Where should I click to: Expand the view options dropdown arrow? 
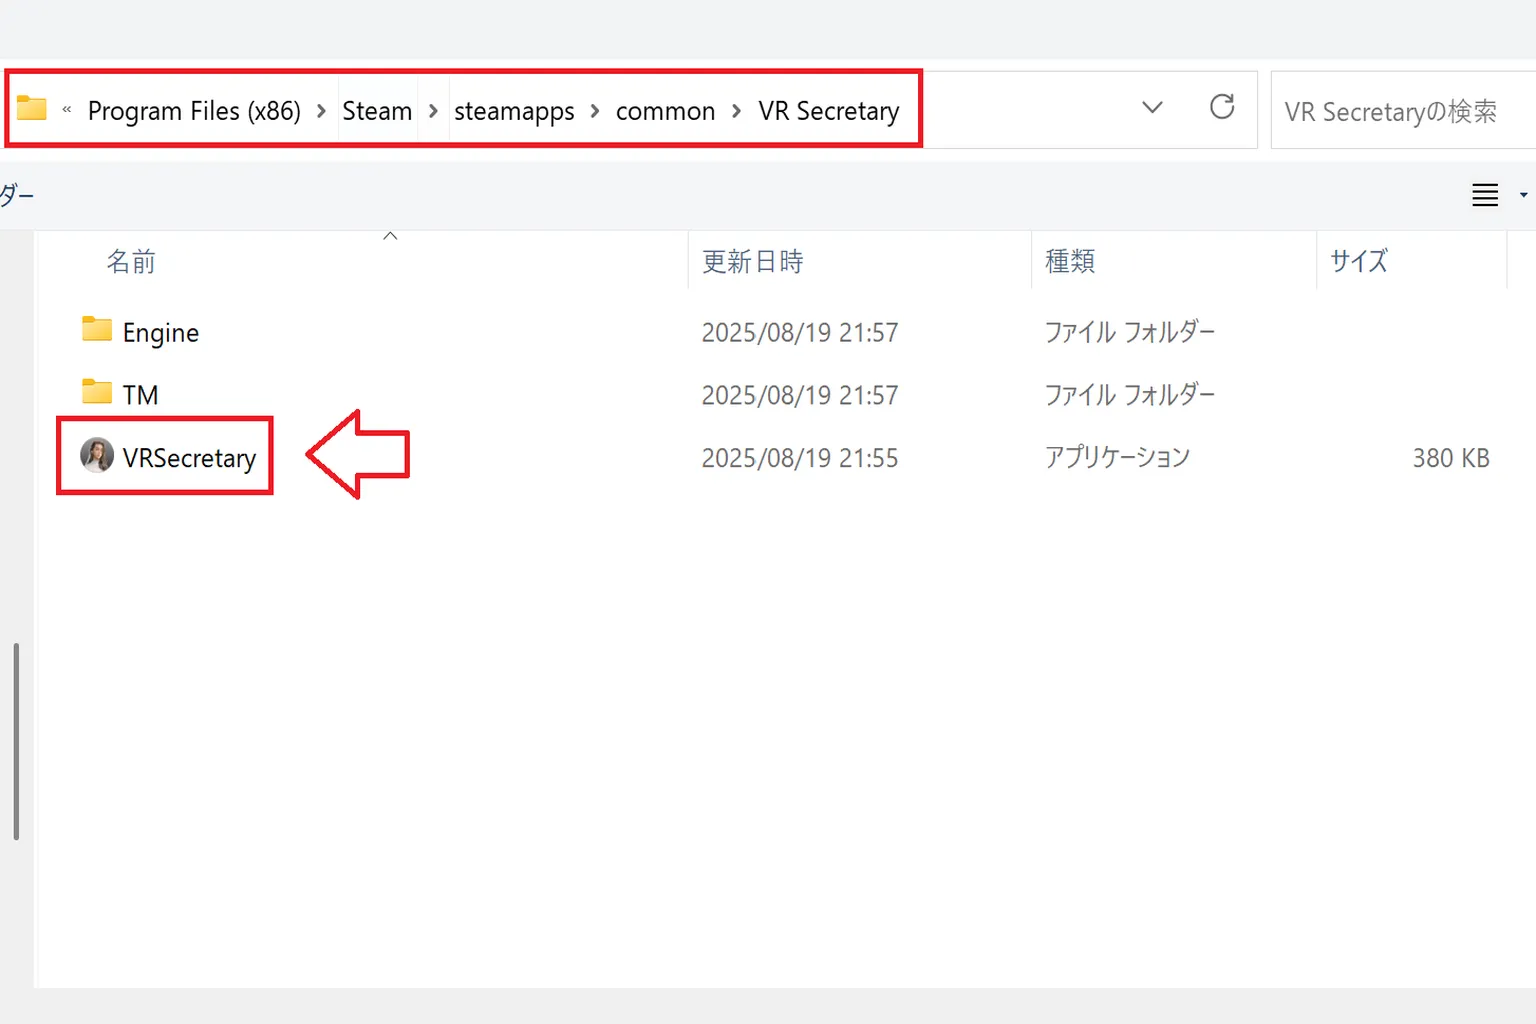(x=1523, y=195)
